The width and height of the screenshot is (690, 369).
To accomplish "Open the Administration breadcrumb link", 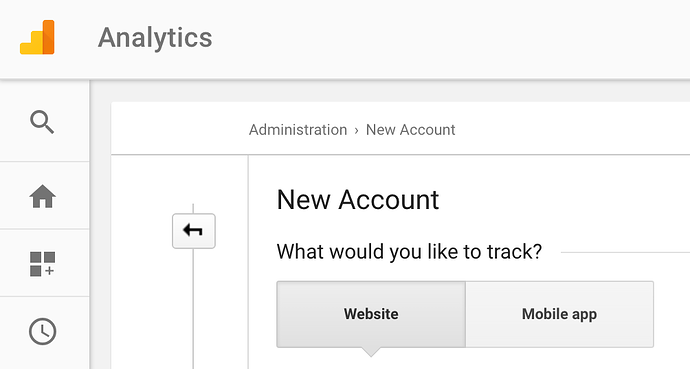I will click(x=298, y=130).
